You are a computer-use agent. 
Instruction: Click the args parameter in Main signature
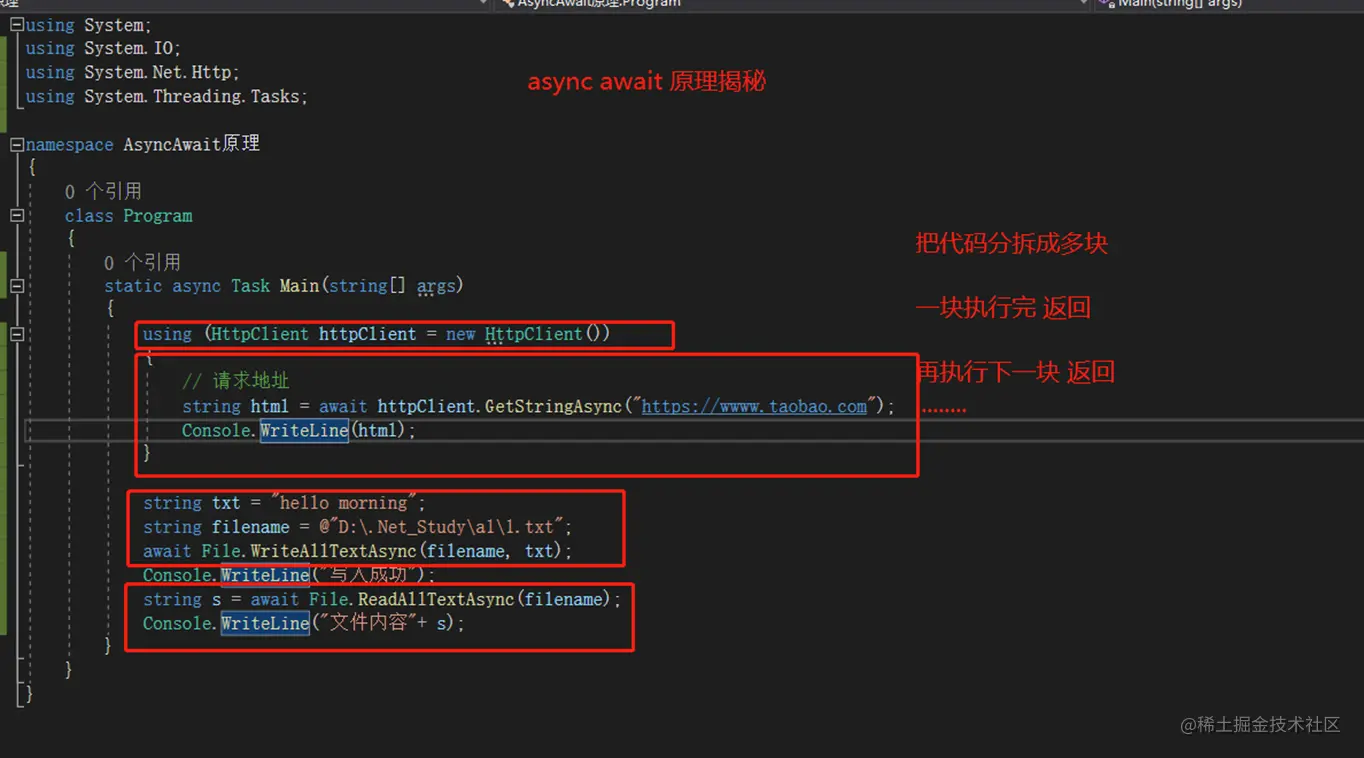tap(436, 286)
